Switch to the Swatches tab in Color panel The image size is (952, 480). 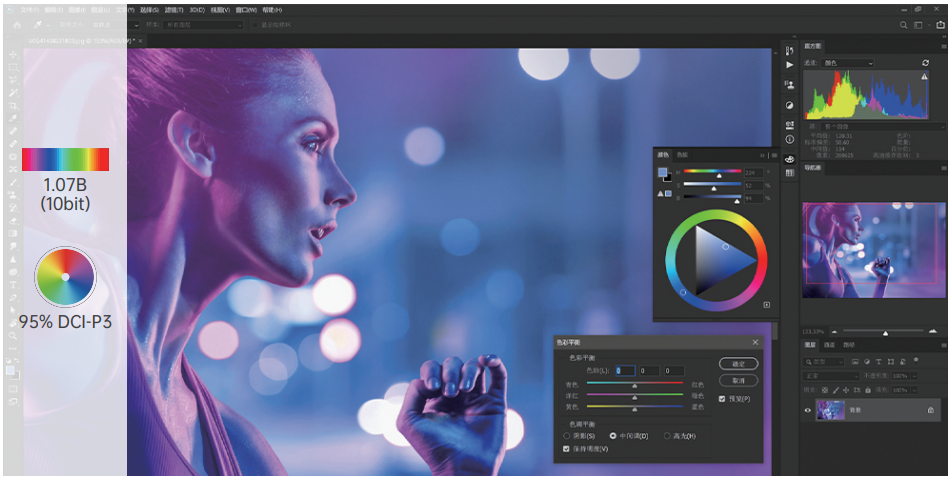[x=682, y=155]
